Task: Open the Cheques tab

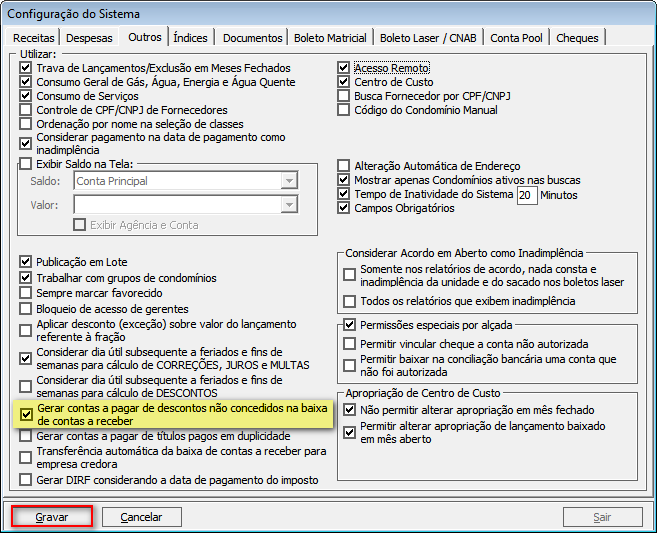Action: tap(577, 38)
